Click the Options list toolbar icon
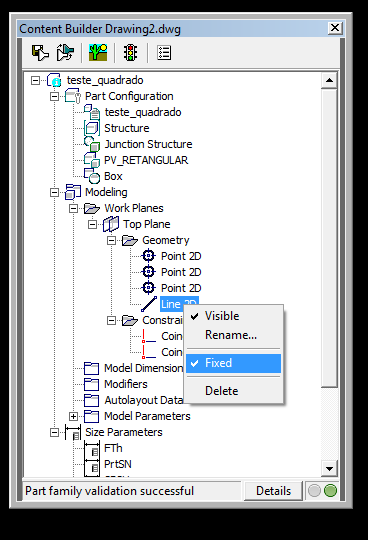 click(164, 53)
